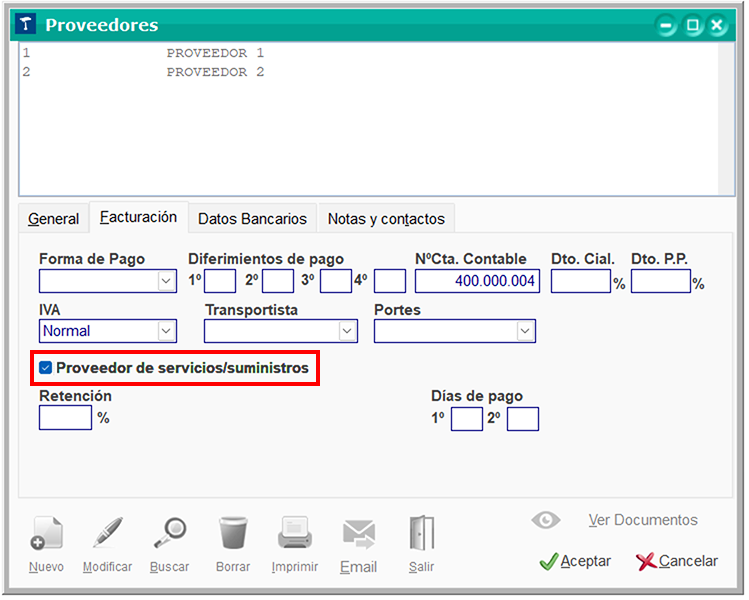Click the red X Cancelar icon
This screenshot has height=600, width=749.
(x=646, y=562)
